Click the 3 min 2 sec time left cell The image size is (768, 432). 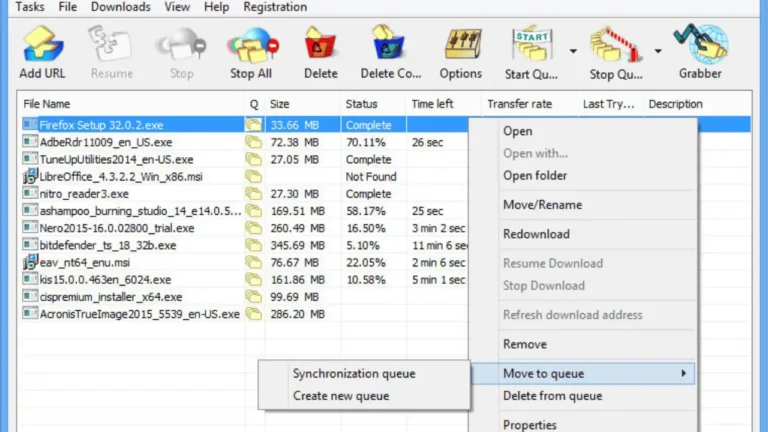pyautogui.click(x=438, y=228)
